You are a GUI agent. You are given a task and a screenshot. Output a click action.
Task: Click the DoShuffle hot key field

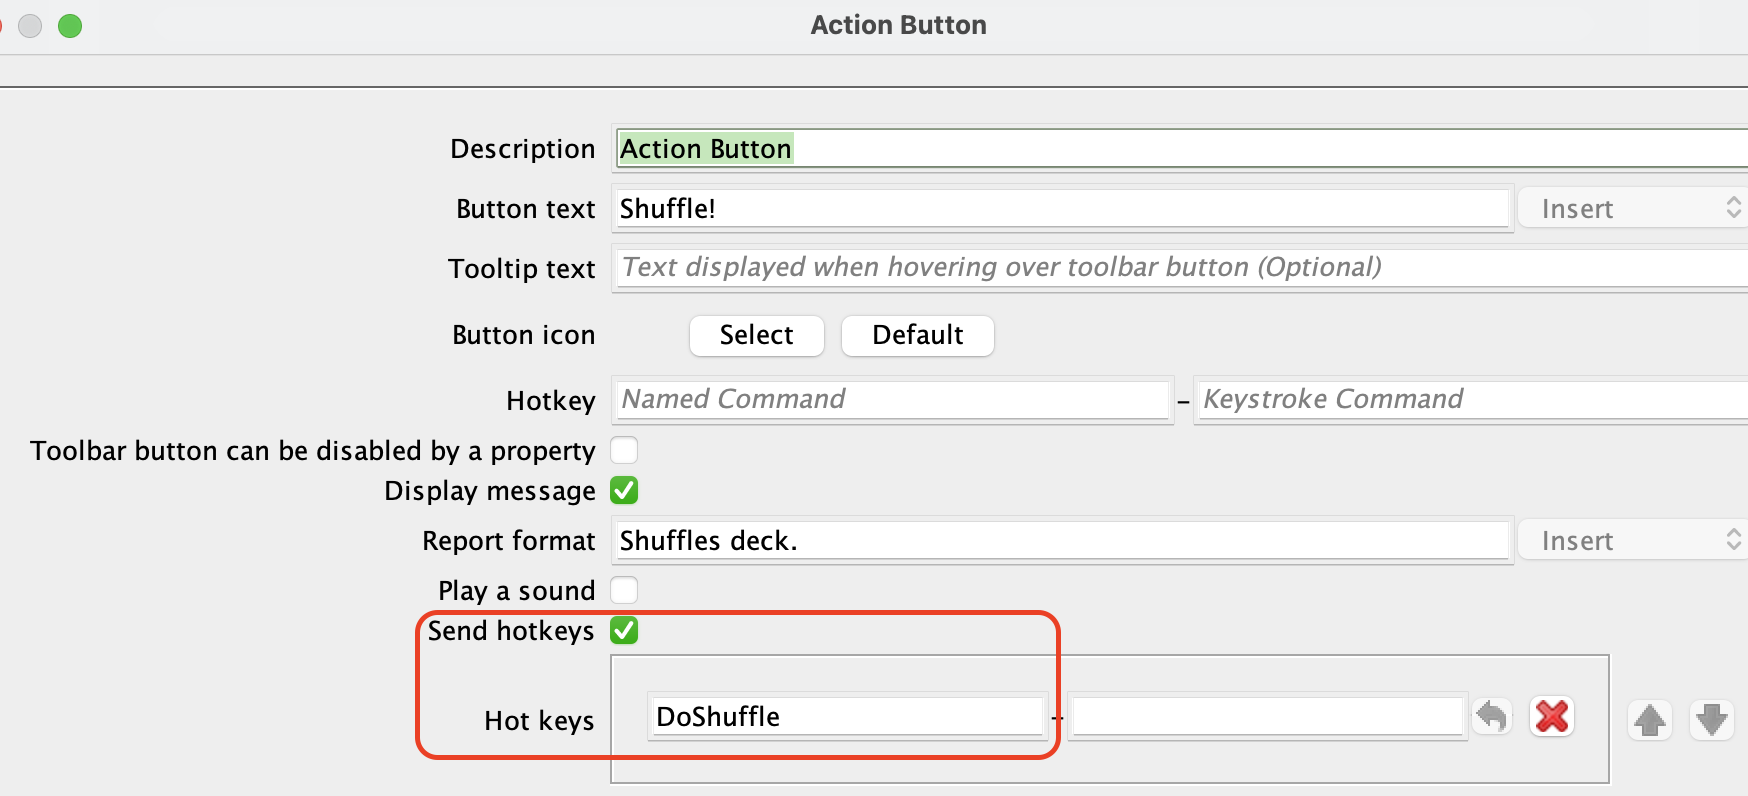click(847, 716)
